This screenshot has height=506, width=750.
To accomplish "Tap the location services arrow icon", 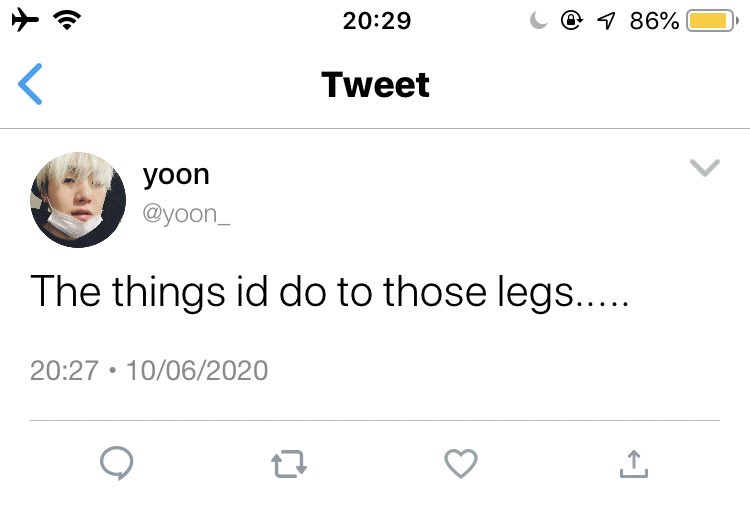I will pos(606,21).
